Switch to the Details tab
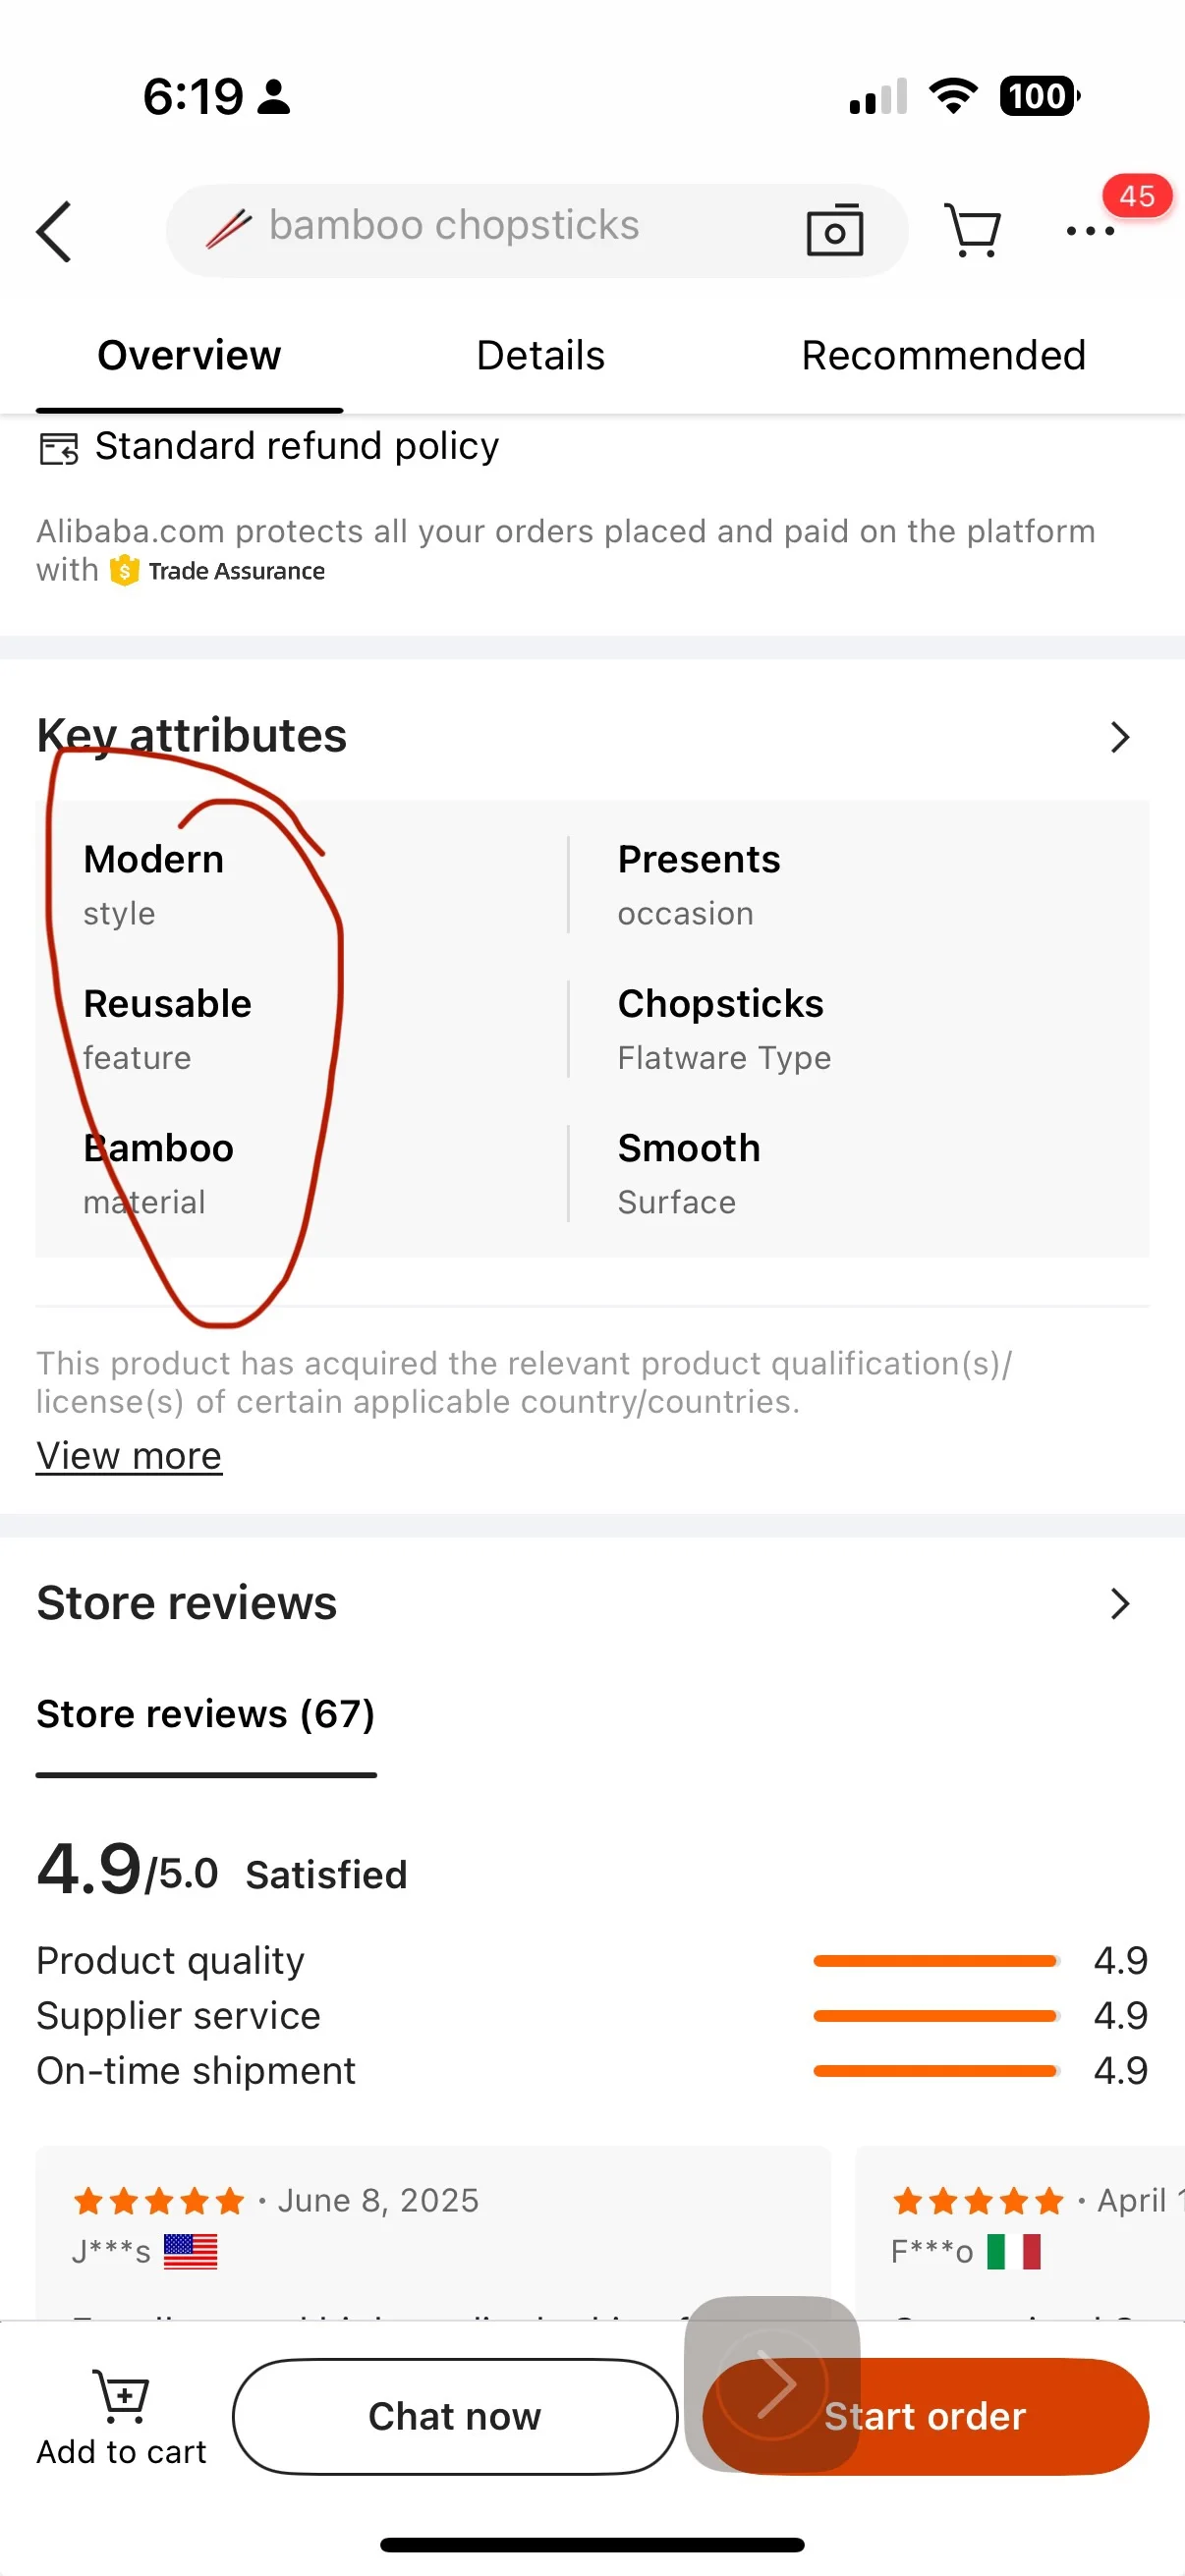Screen dimensions: 1185x2576 (540, 356)
